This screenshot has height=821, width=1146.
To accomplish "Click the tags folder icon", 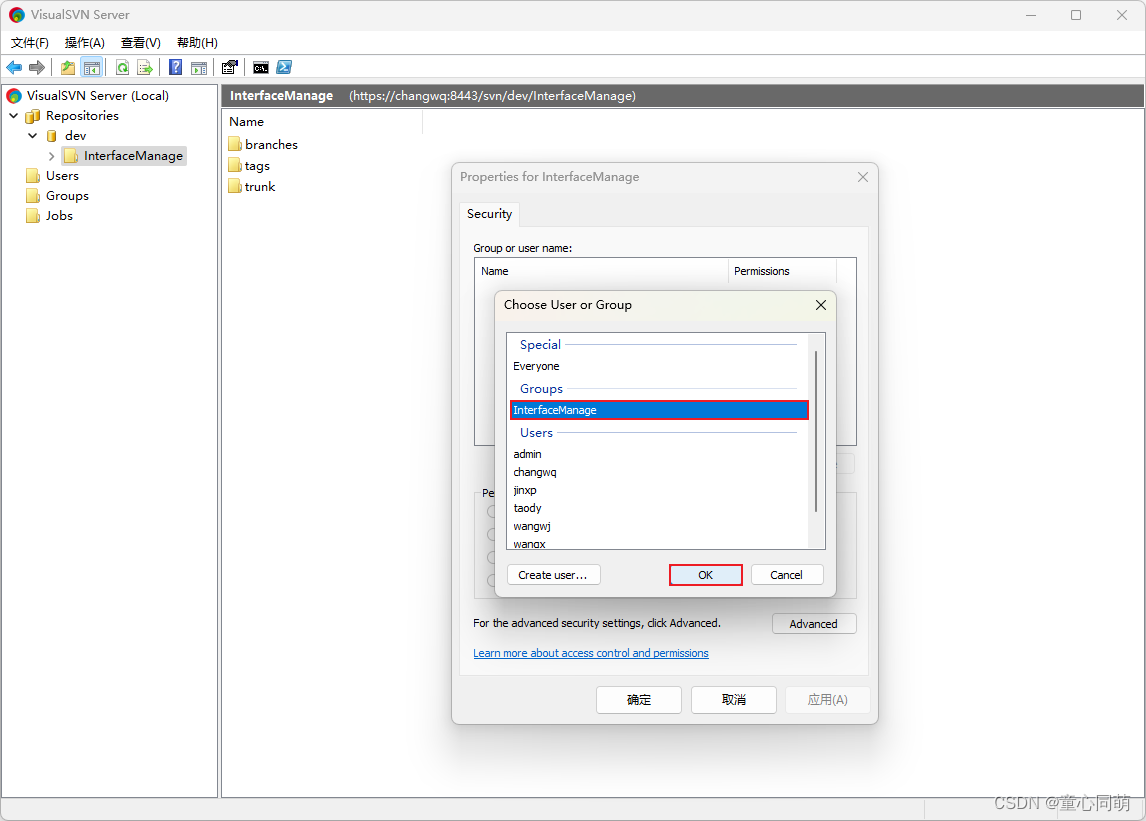I will (235, 165).
